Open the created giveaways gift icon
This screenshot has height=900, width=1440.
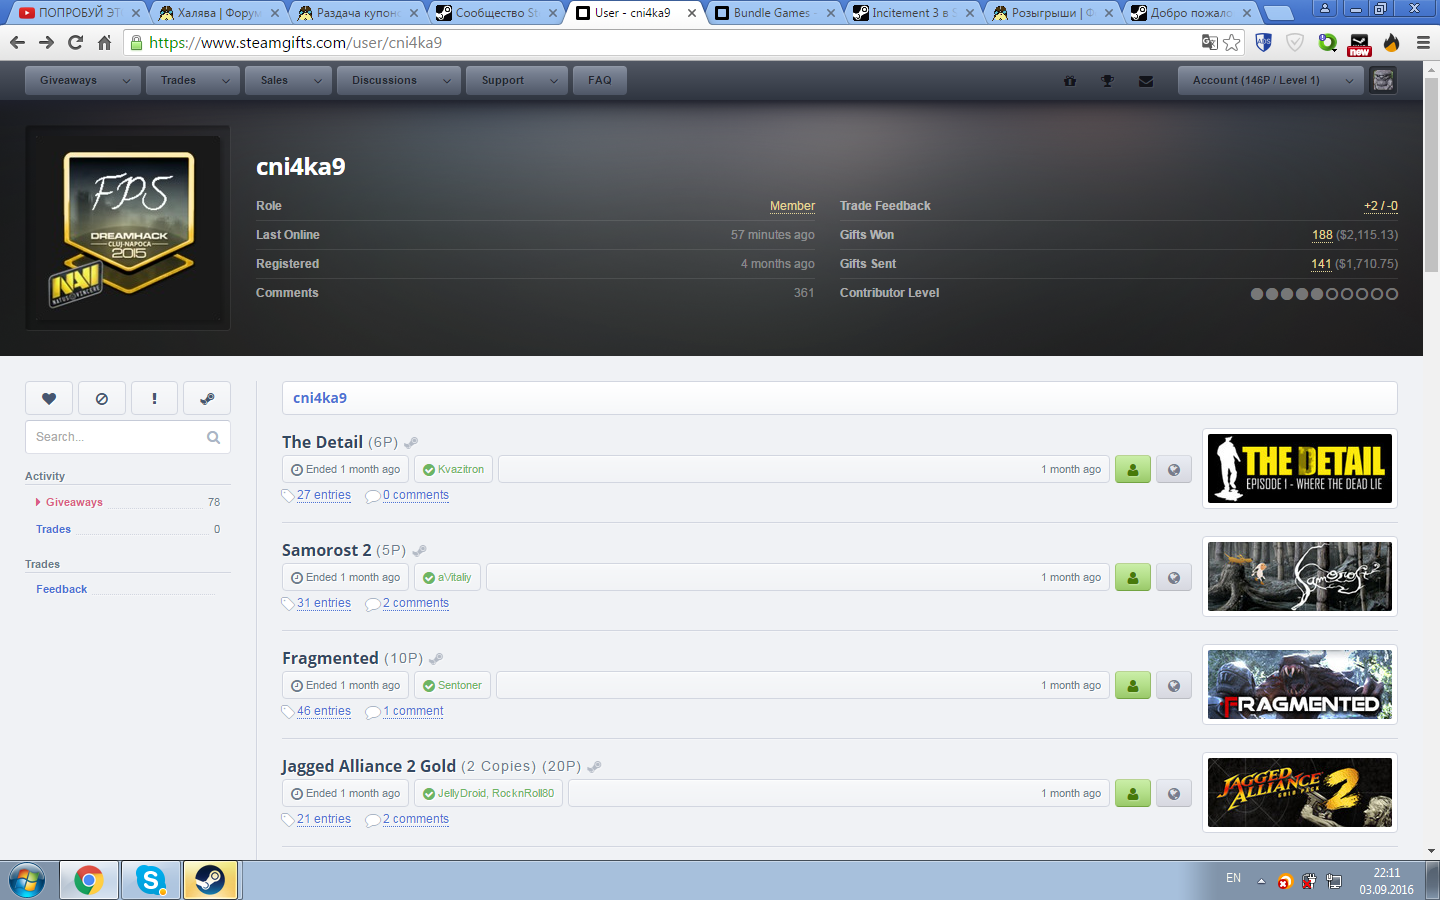(x=1070, y=81)
